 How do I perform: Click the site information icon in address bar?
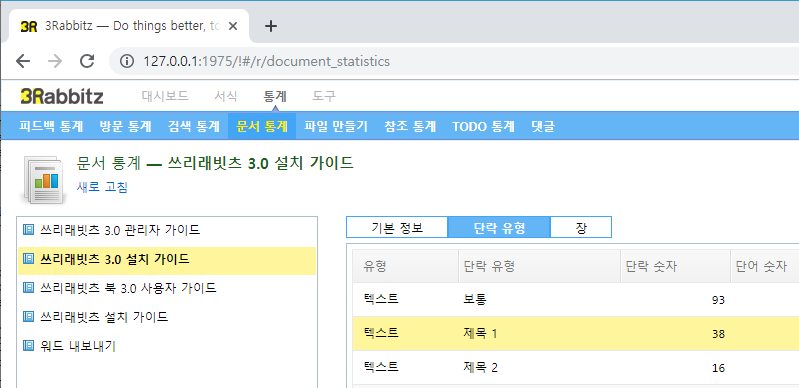click(x=126, y=62)
